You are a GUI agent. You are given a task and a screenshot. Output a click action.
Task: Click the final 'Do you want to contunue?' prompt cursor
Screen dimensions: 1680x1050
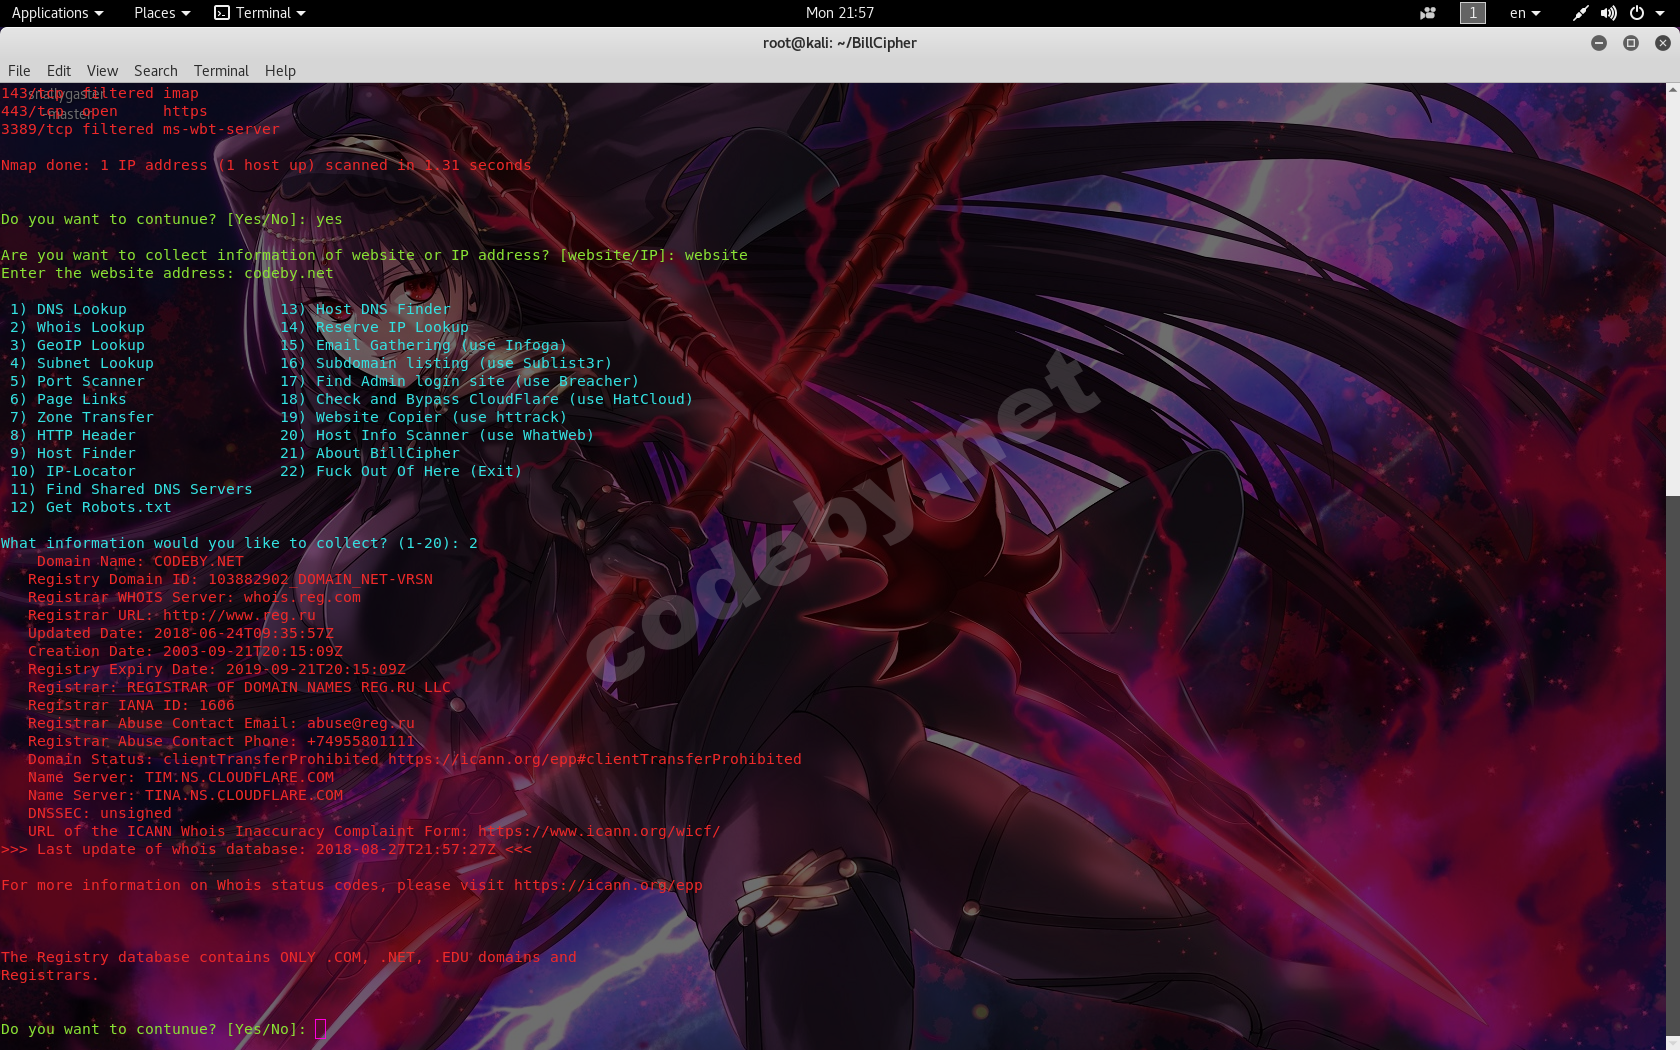(x=320, y=1029)
